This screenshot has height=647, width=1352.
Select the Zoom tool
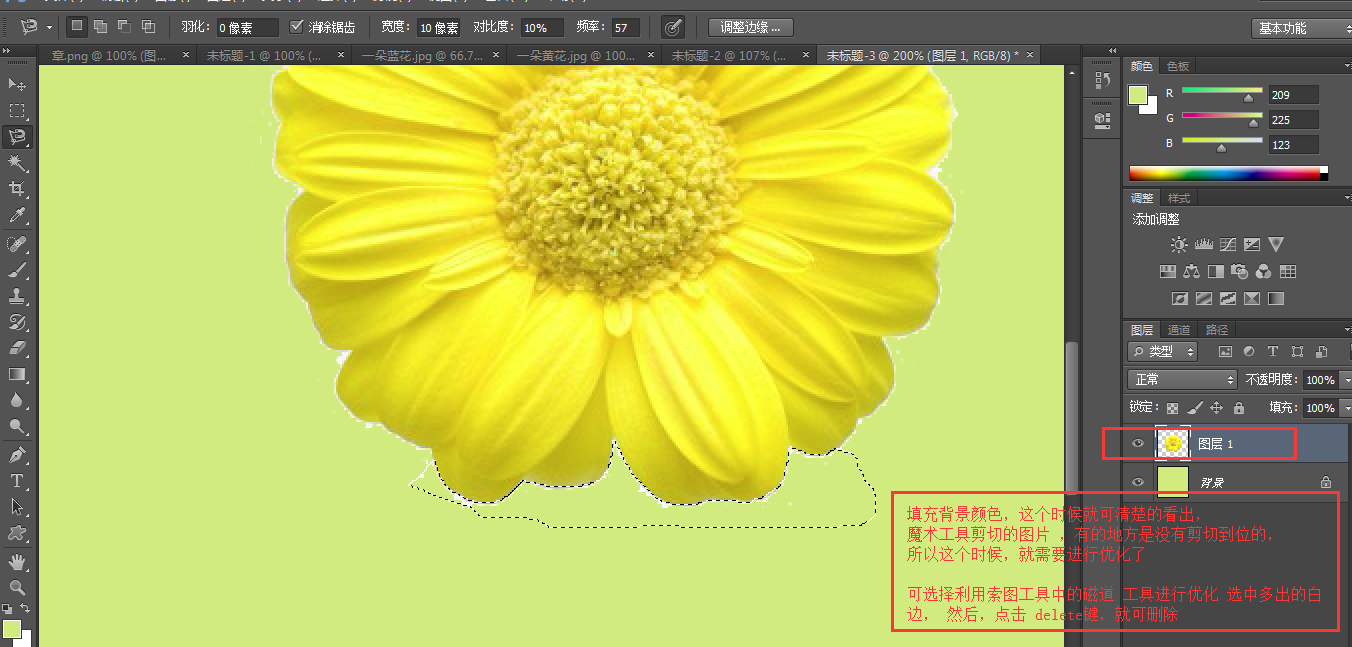tap(17, 587)
